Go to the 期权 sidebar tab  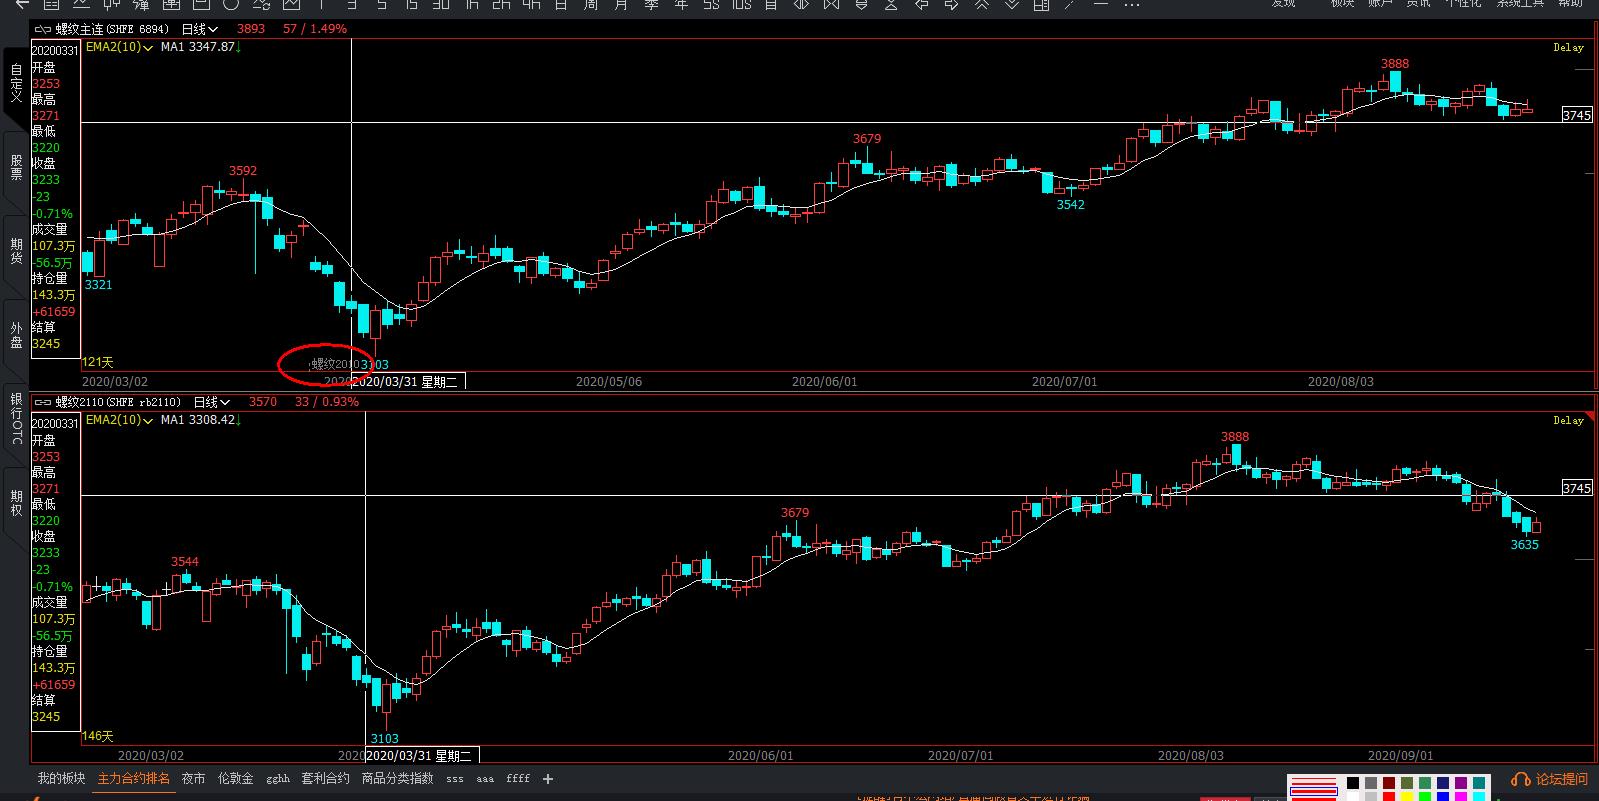point(16,503)
